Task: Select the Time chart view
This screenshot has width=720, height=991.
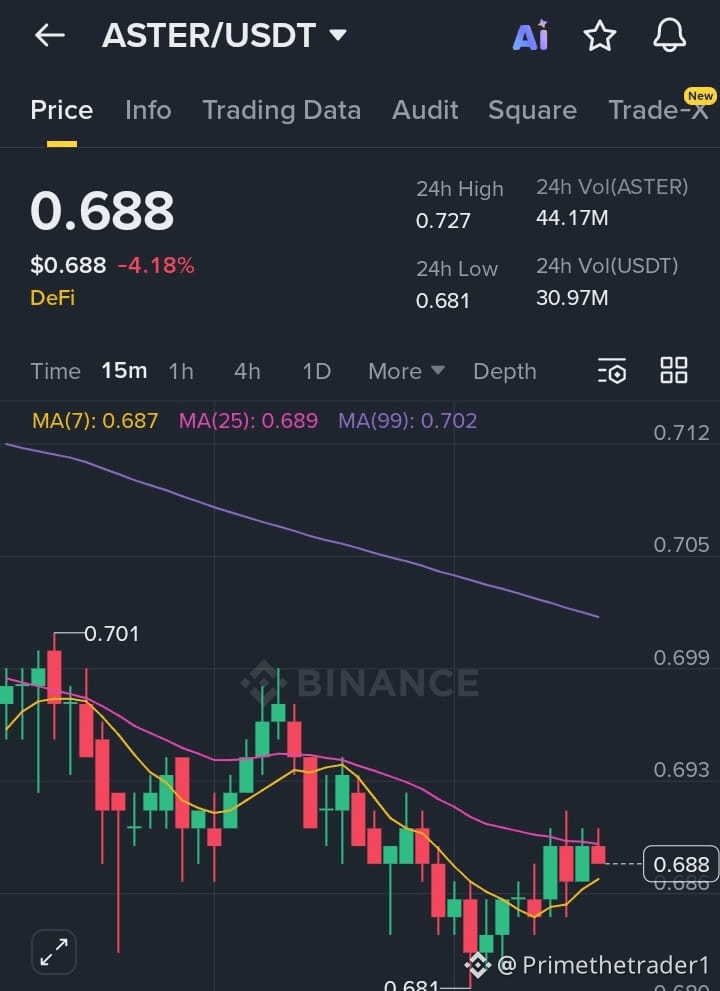Action: point(56,371)
